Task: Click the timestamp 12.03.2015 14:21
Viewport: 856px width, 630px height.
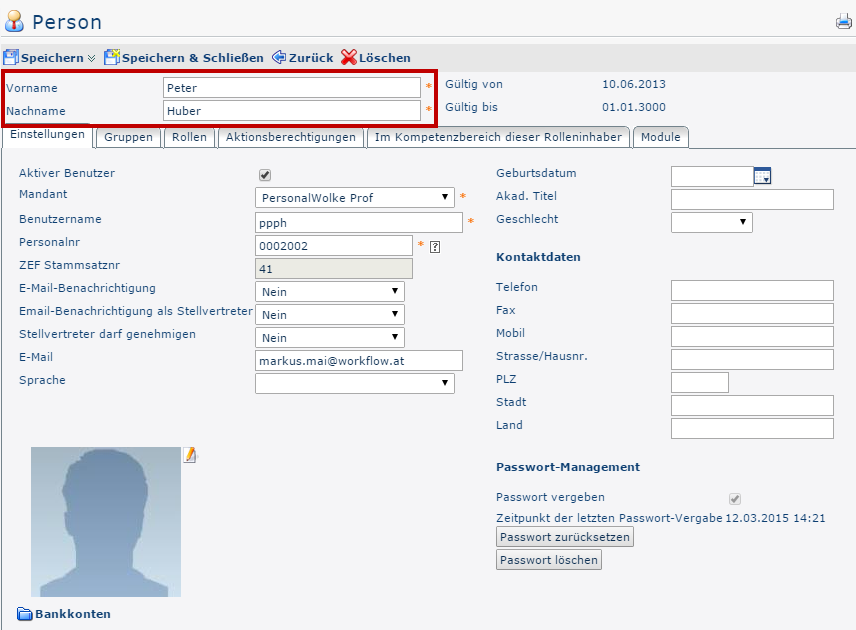Action: tap(775, 518)
